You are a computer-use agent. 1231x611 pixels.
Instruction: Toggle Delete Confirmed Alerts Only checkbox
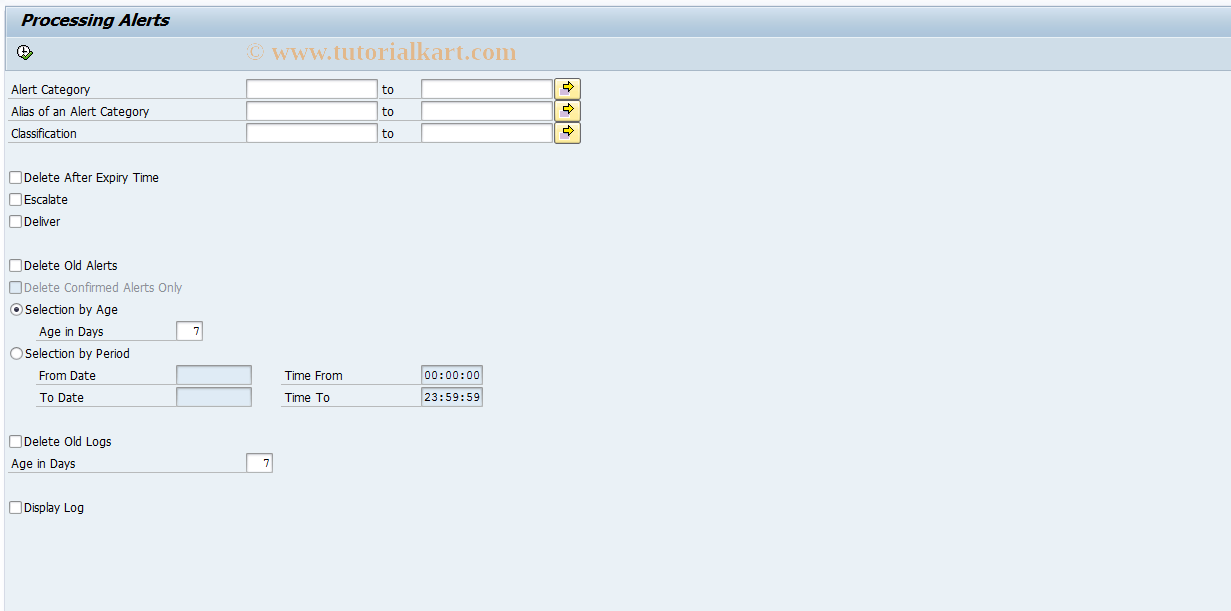pyautogui.click(x=16, y=287)
